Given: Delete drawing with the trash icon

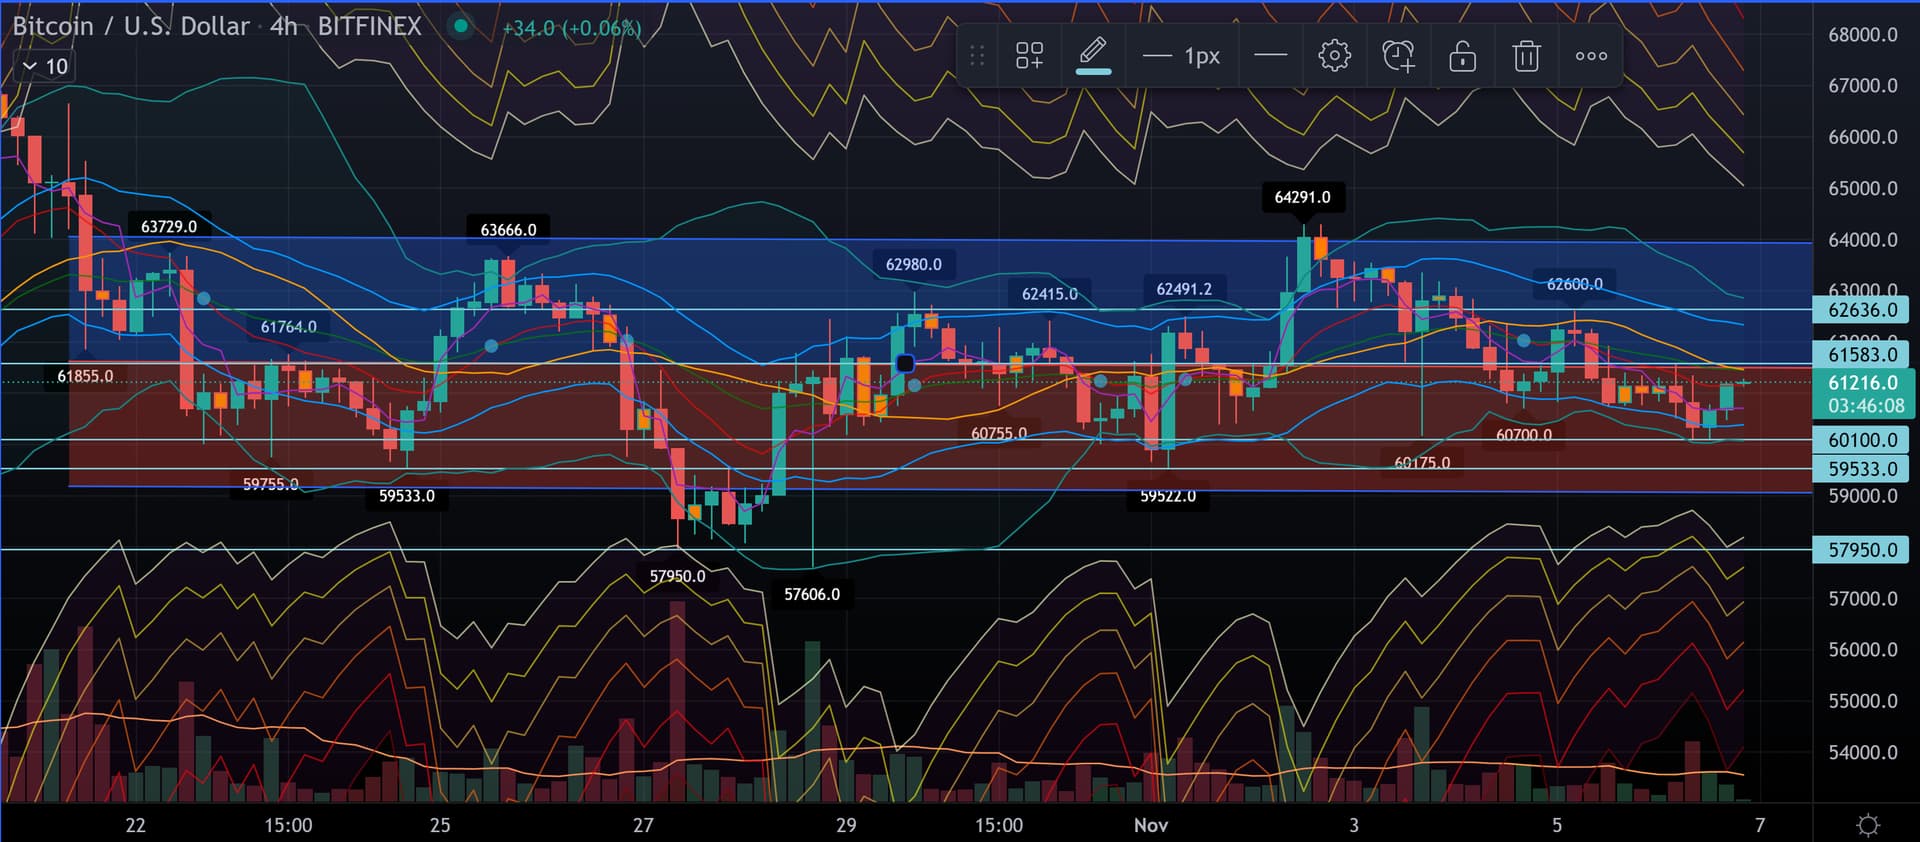Looking at the screenshot, I should (x=1526, y=56).
